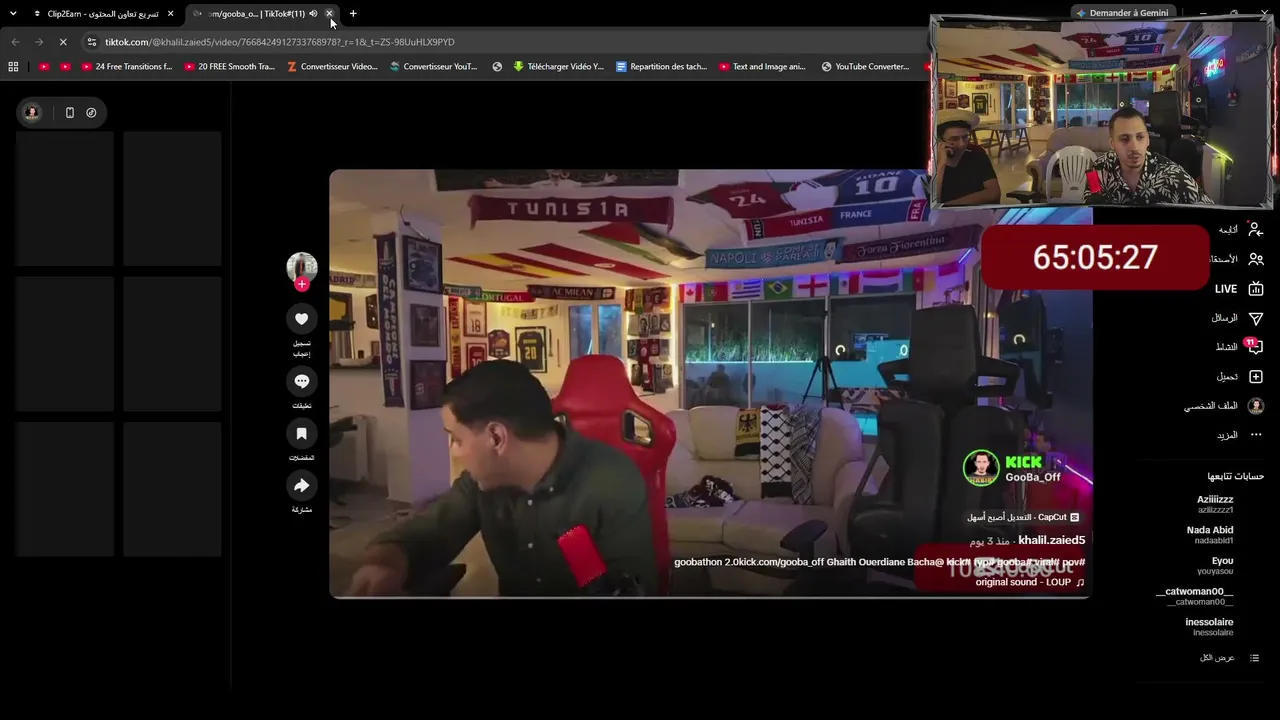The image size is (1280, 720).
Task: Open Chrome apps grid in bookmarks bar
Action: tap(13, 67)
